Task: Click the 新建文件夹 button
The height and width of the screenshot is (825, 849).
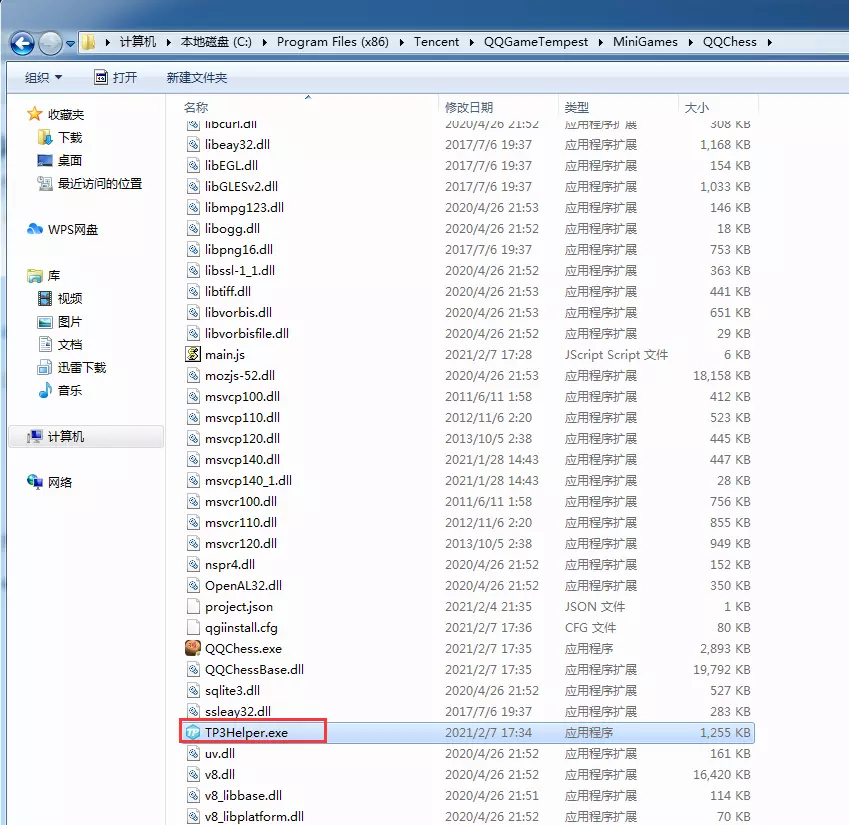Action: point(196,77)
